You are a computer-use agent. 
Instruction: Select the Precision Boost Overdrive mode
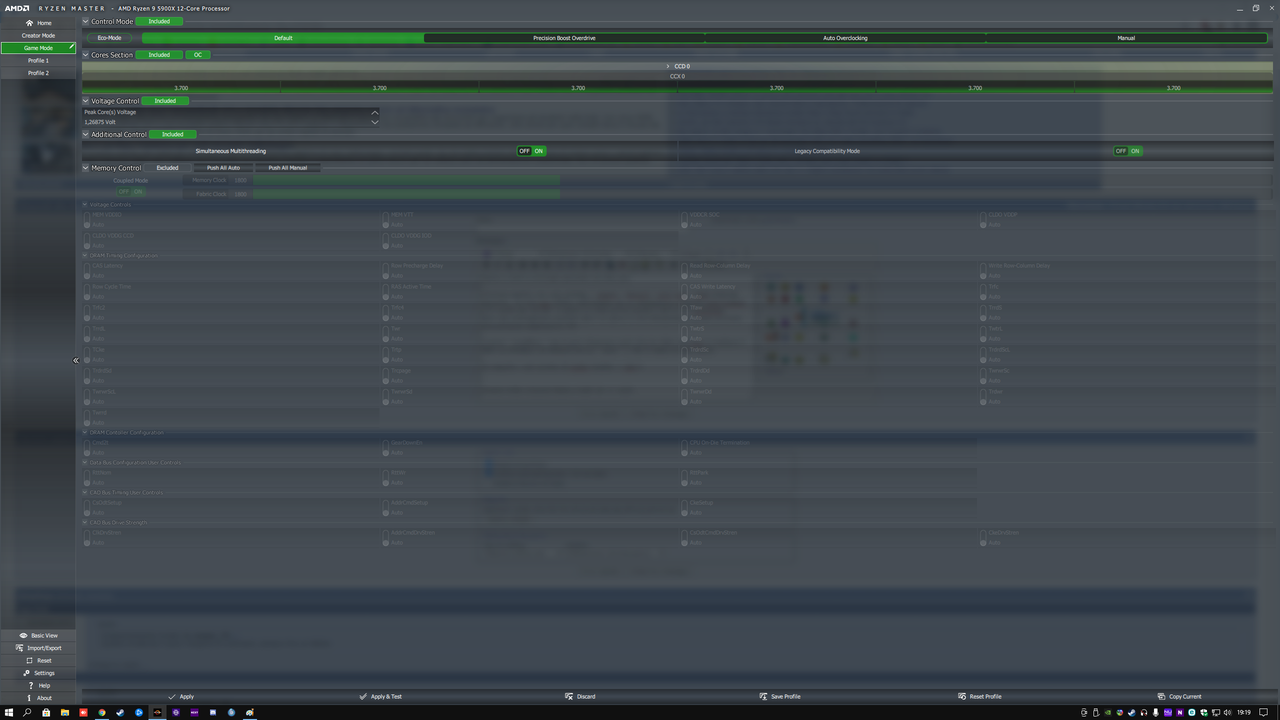pos(563,38)
